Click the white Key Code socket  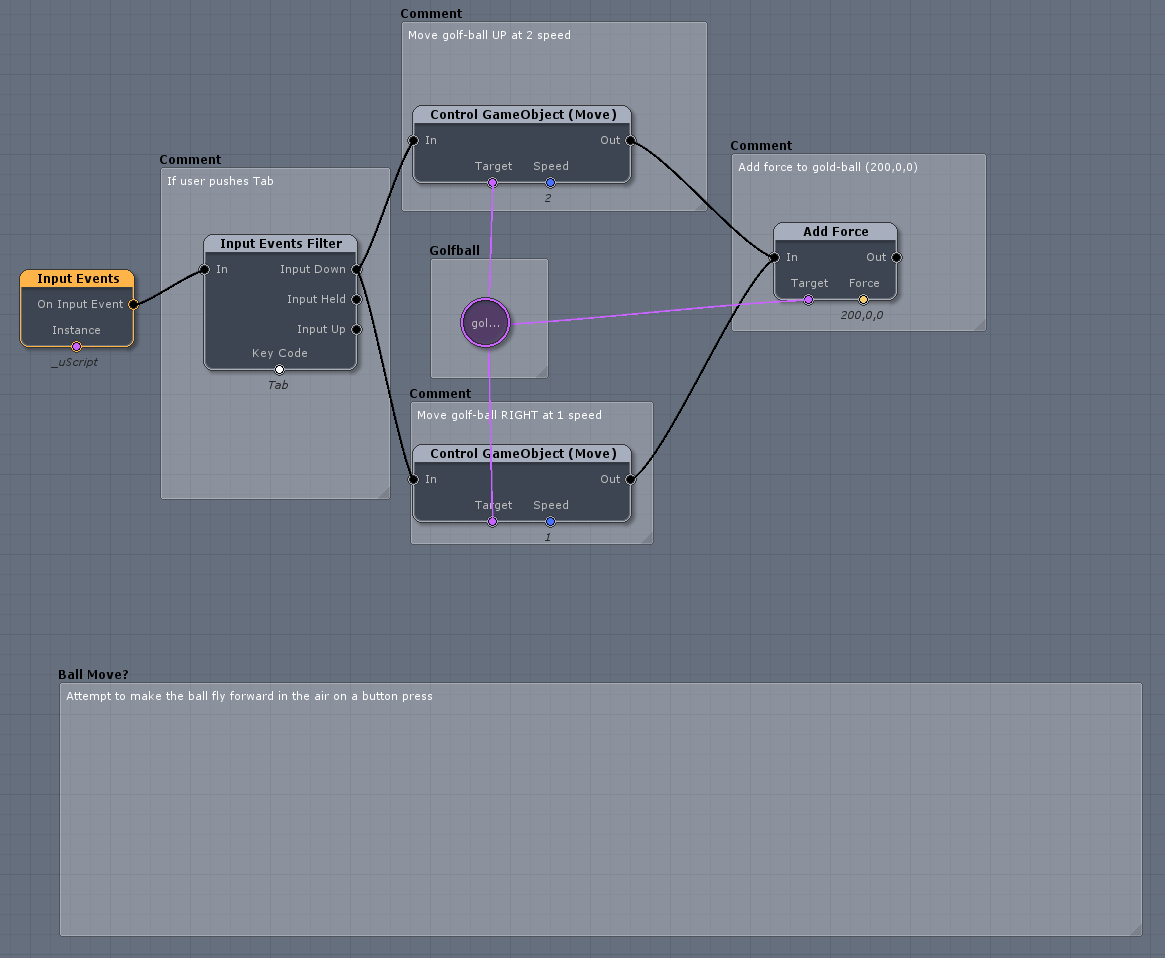279,369
